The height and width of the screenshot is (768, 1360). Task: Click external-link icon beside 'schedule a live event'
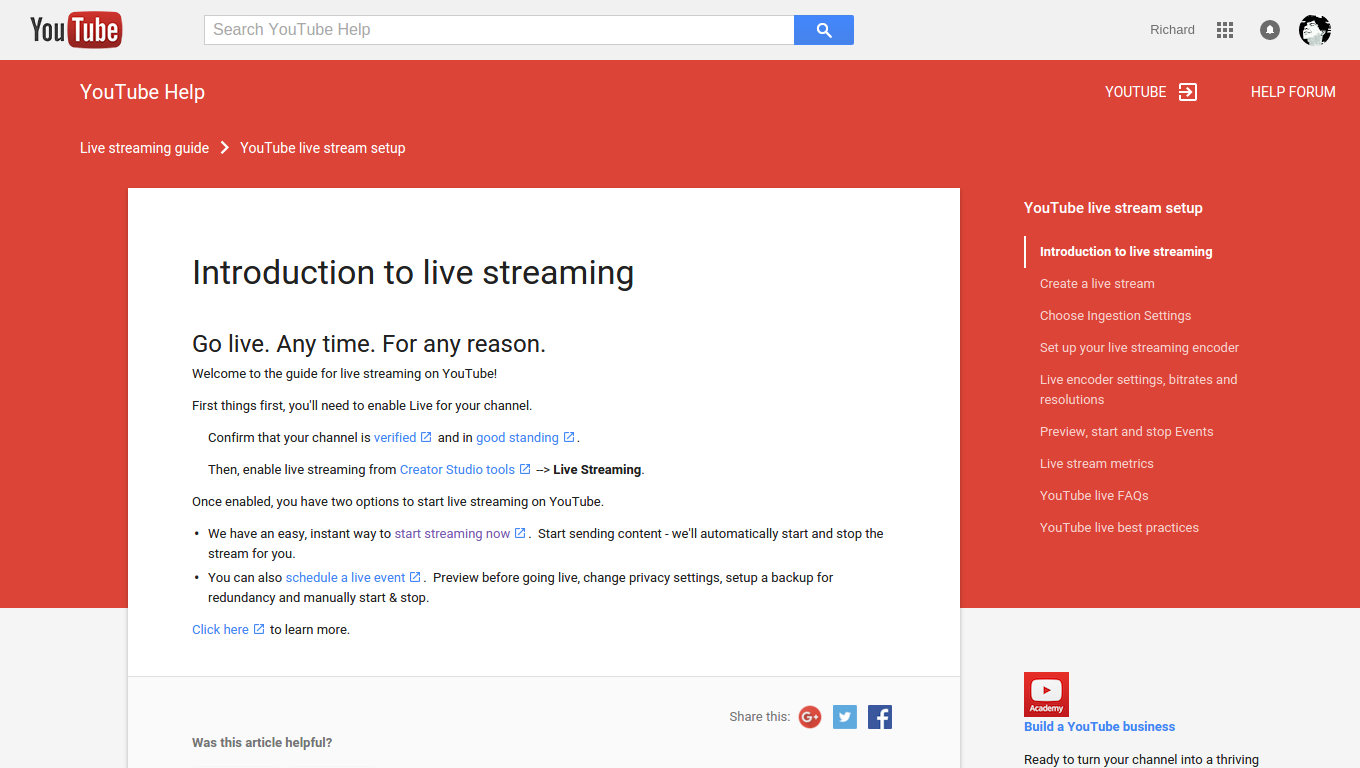pos(415,577)
